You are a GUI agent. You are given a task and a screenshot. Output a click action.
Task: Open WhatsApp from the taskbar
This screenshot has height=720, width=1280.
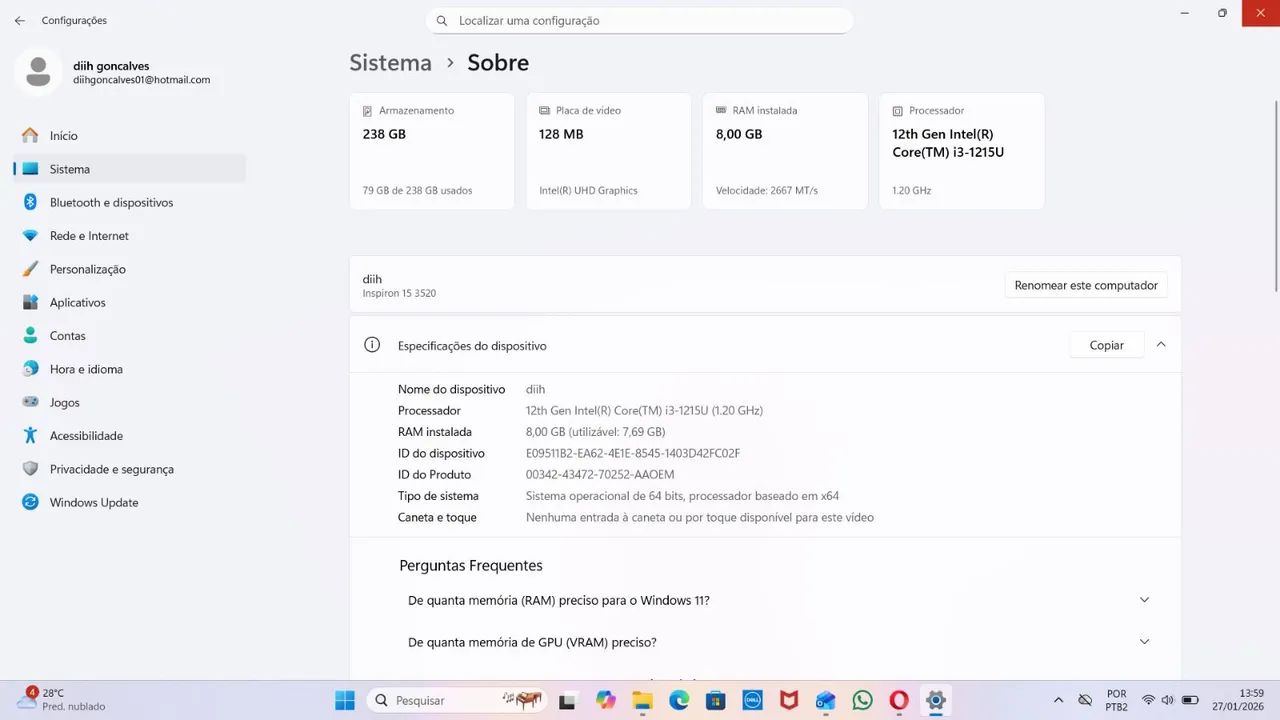tap(862, 700)
